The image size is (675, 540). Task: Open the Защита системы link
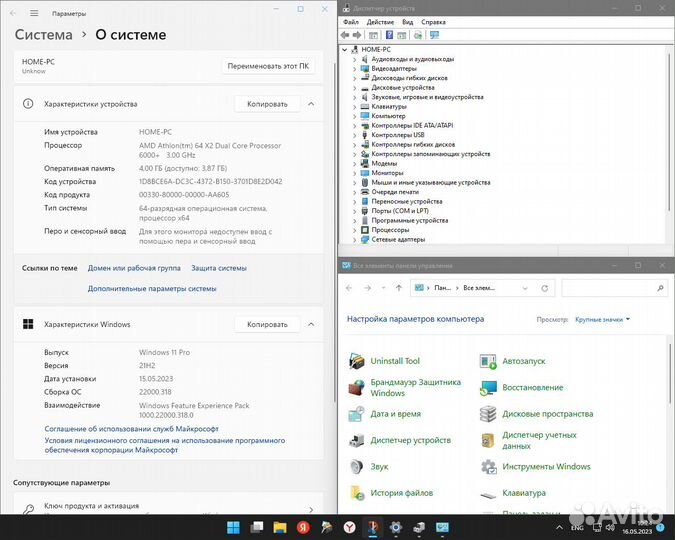click(219, 268)
